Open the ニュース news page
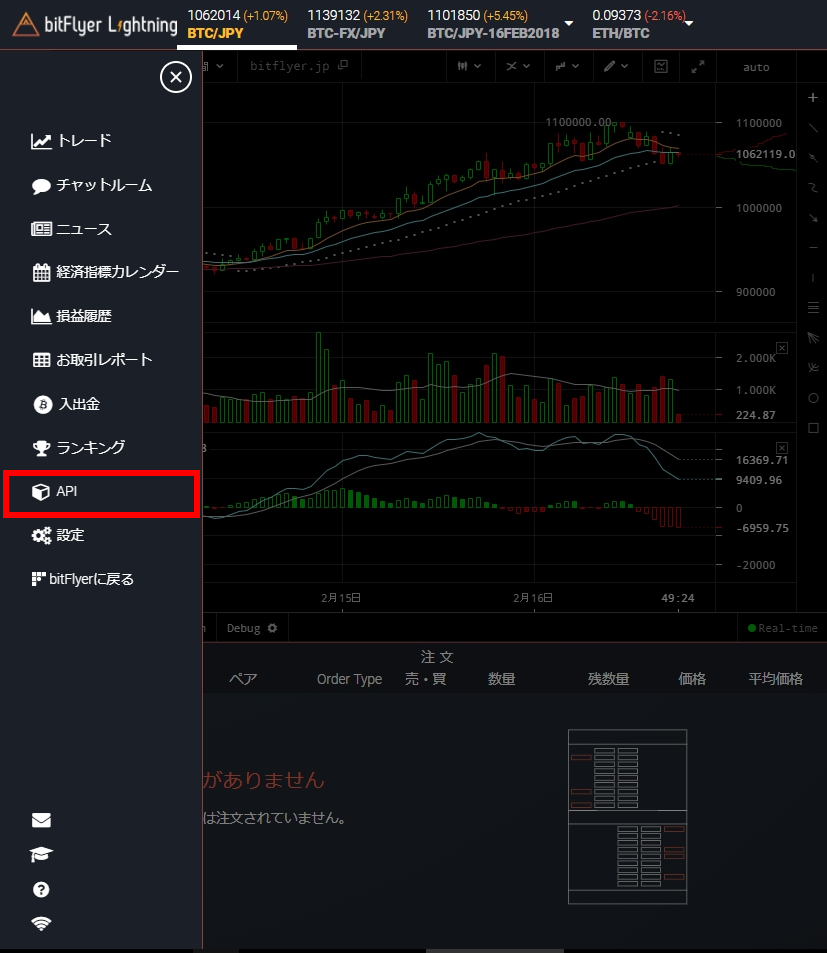Viewport: 827px width, 953px height. click(71, 229)
